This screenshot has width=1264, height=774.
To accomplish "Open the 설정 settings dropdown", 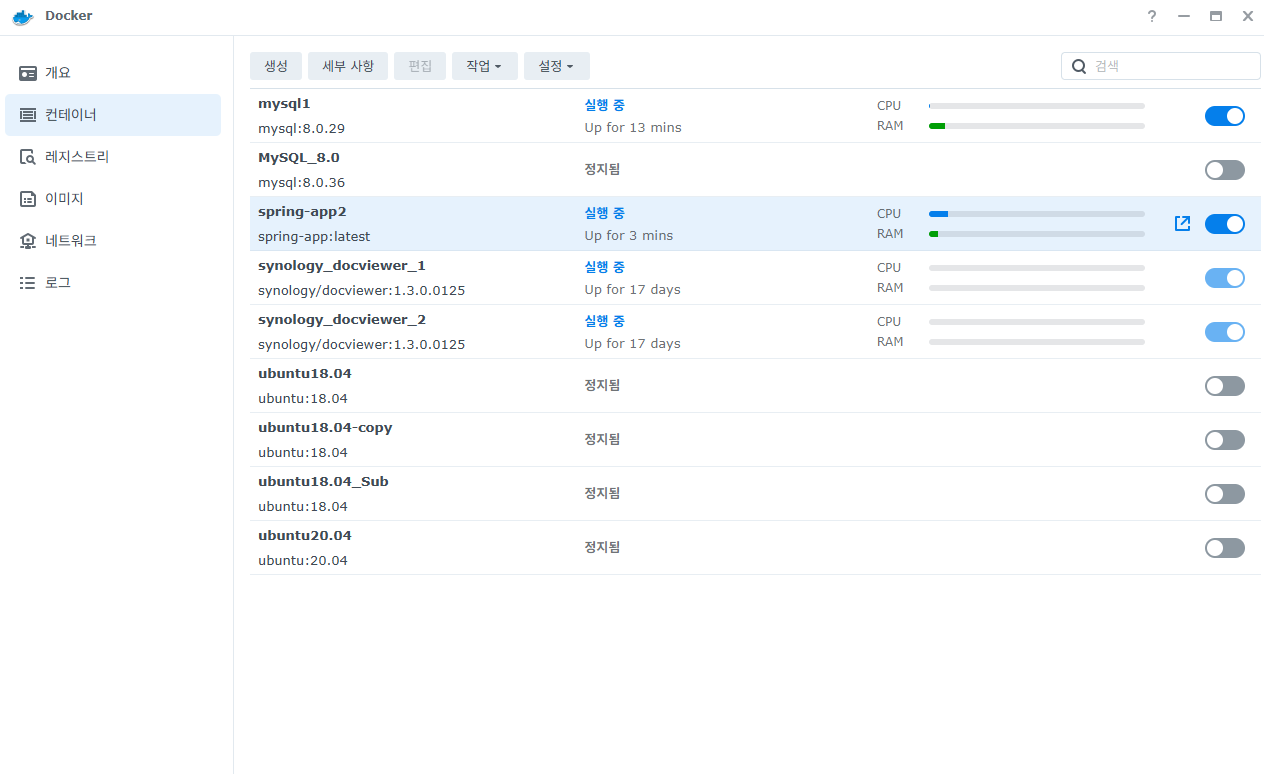I will (x=557, y=66).
